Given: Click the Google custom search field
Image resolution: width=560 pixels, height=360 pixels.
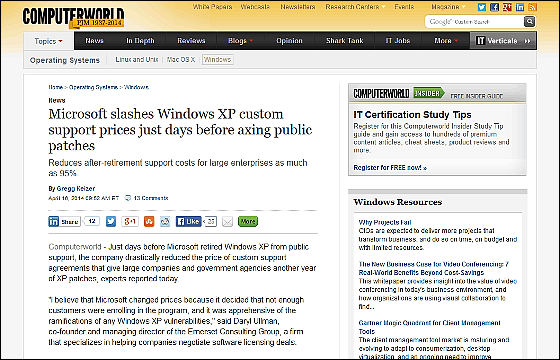Looking at the screenshot, I should click(475, 21).
